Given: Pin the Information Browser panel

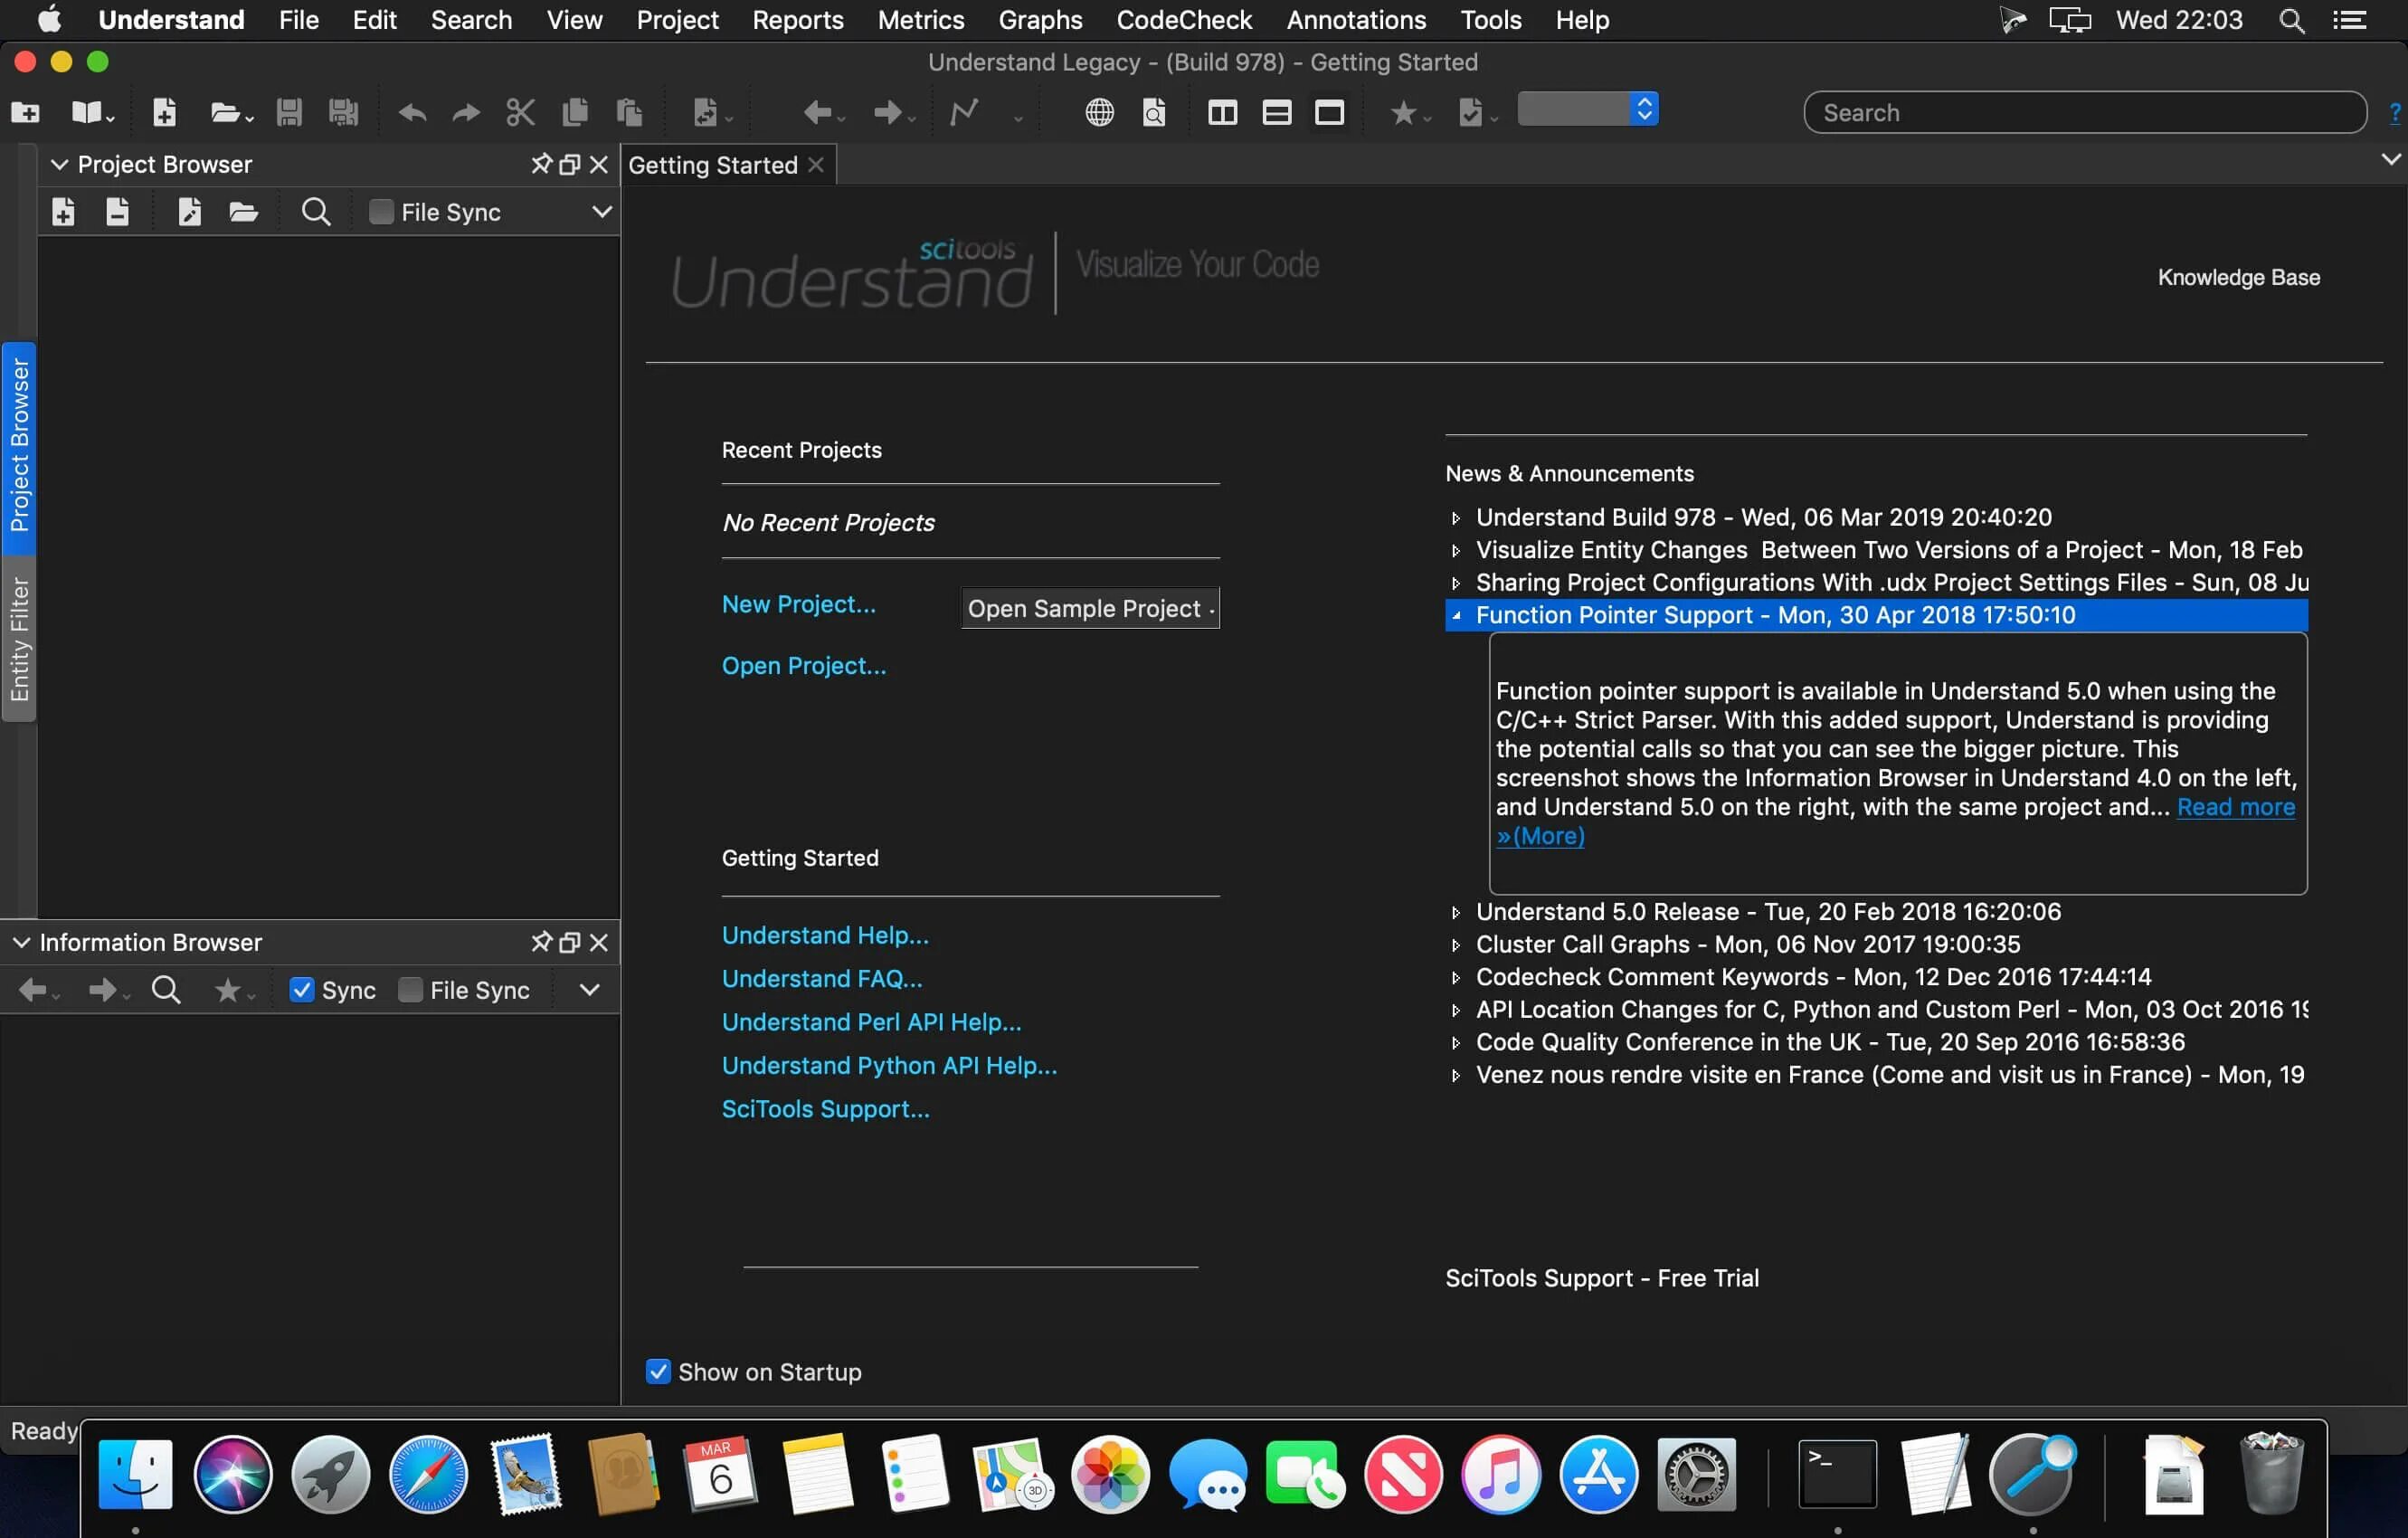Looking at the screenshot, I should (x=540, y=942).
